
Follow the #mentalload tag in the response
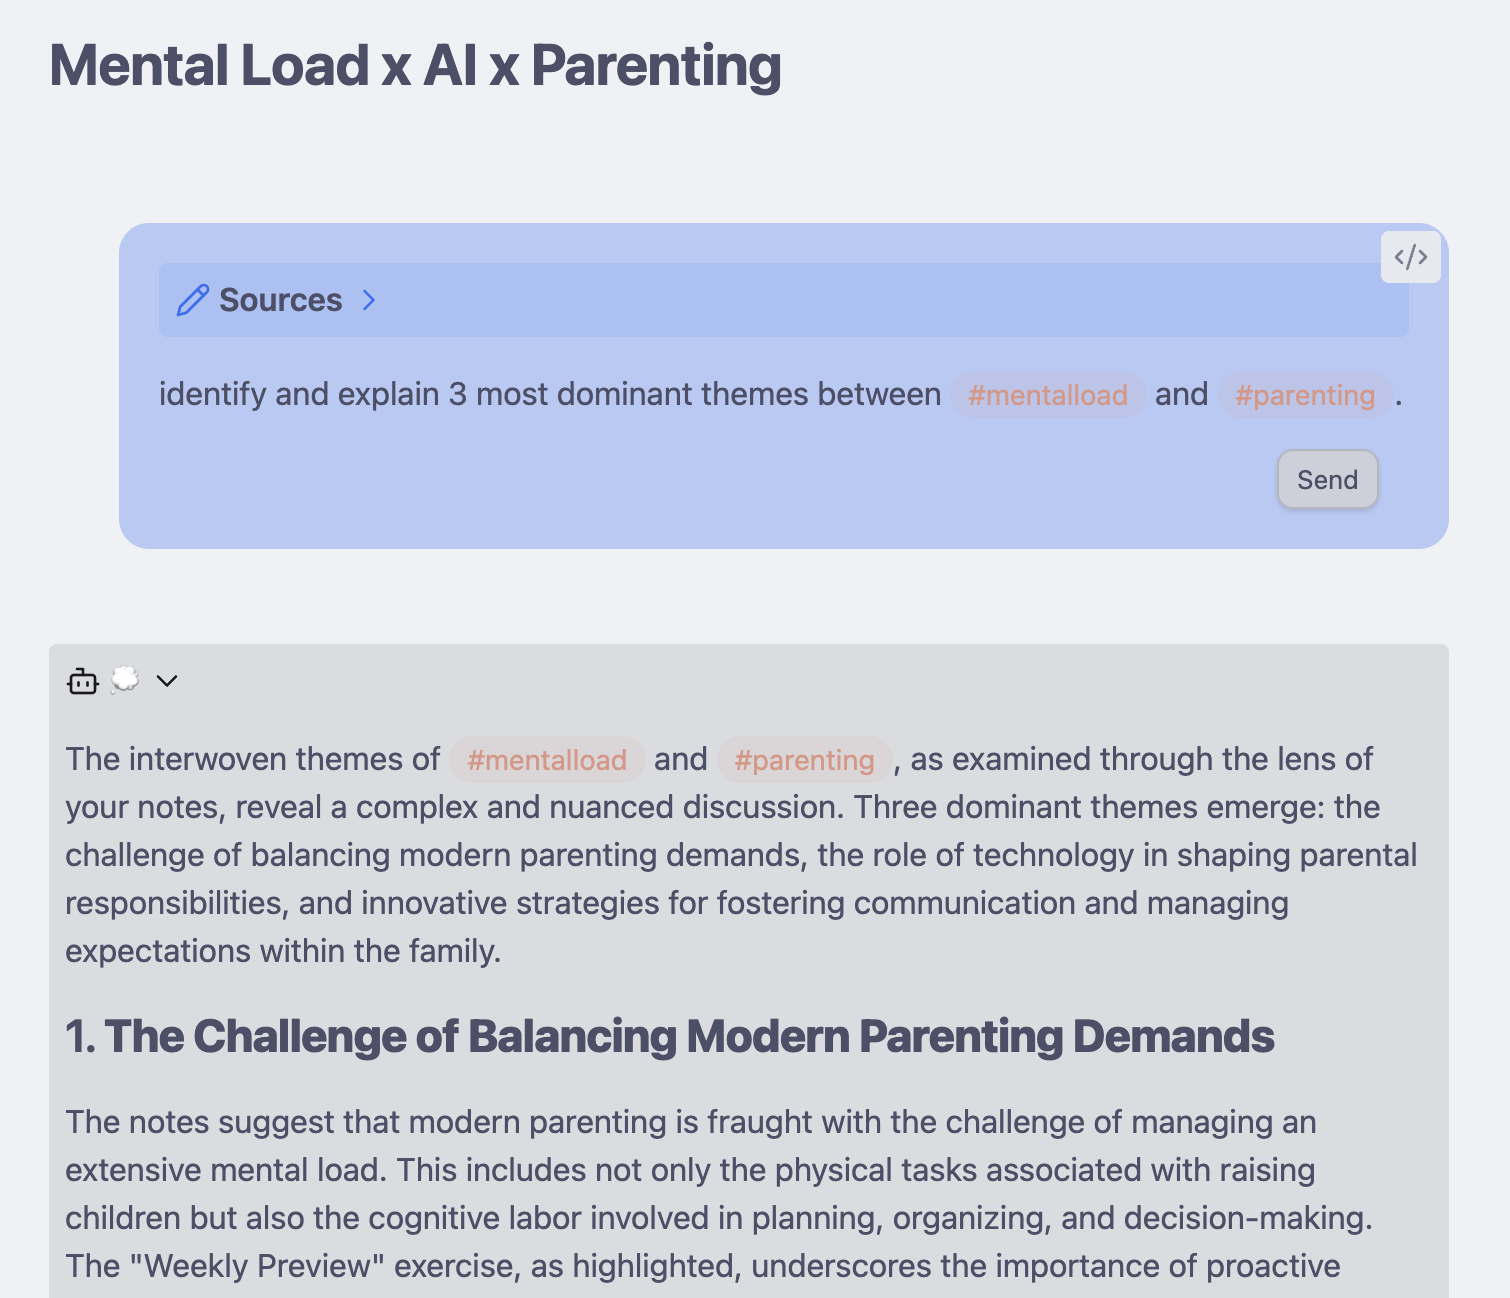(546, 760)
